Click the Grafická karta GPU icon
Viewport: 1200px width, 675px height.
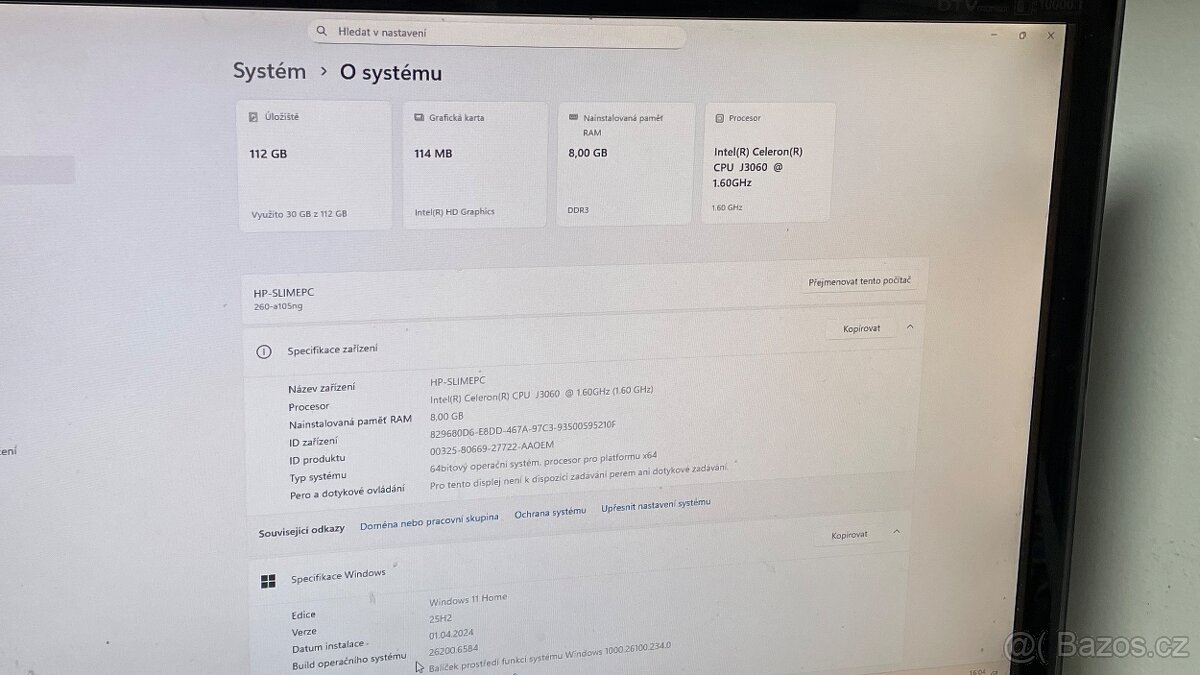click(x=417, y=116)
